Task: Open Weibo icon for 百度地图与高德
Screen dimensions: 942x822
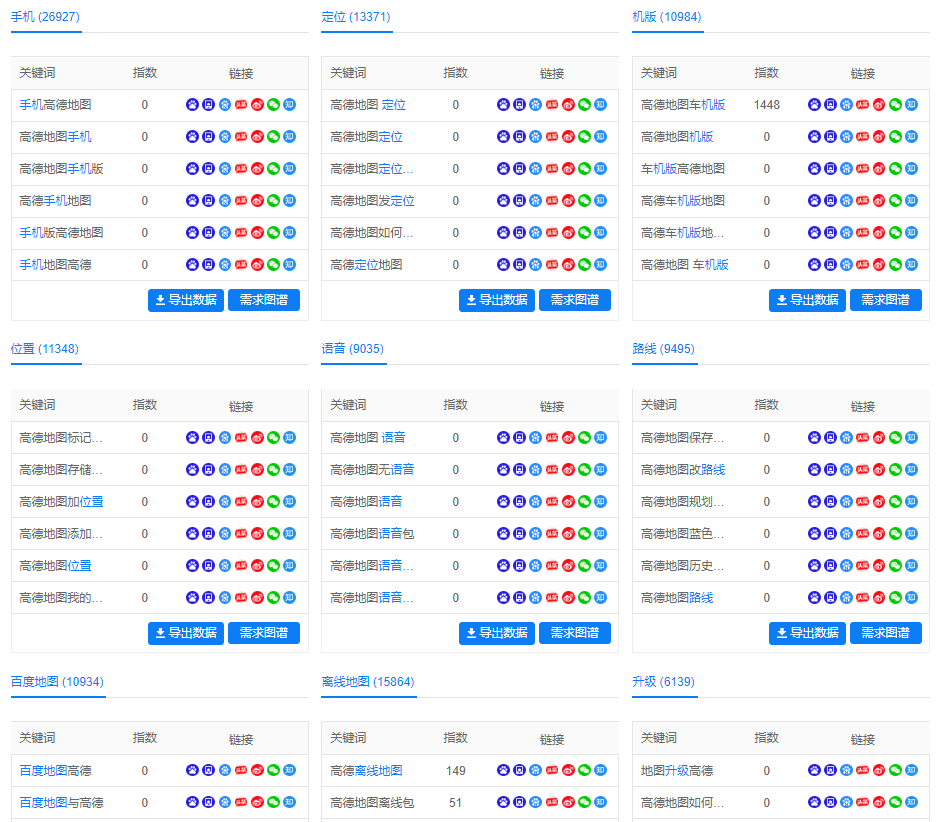Action: coord(257,802)
